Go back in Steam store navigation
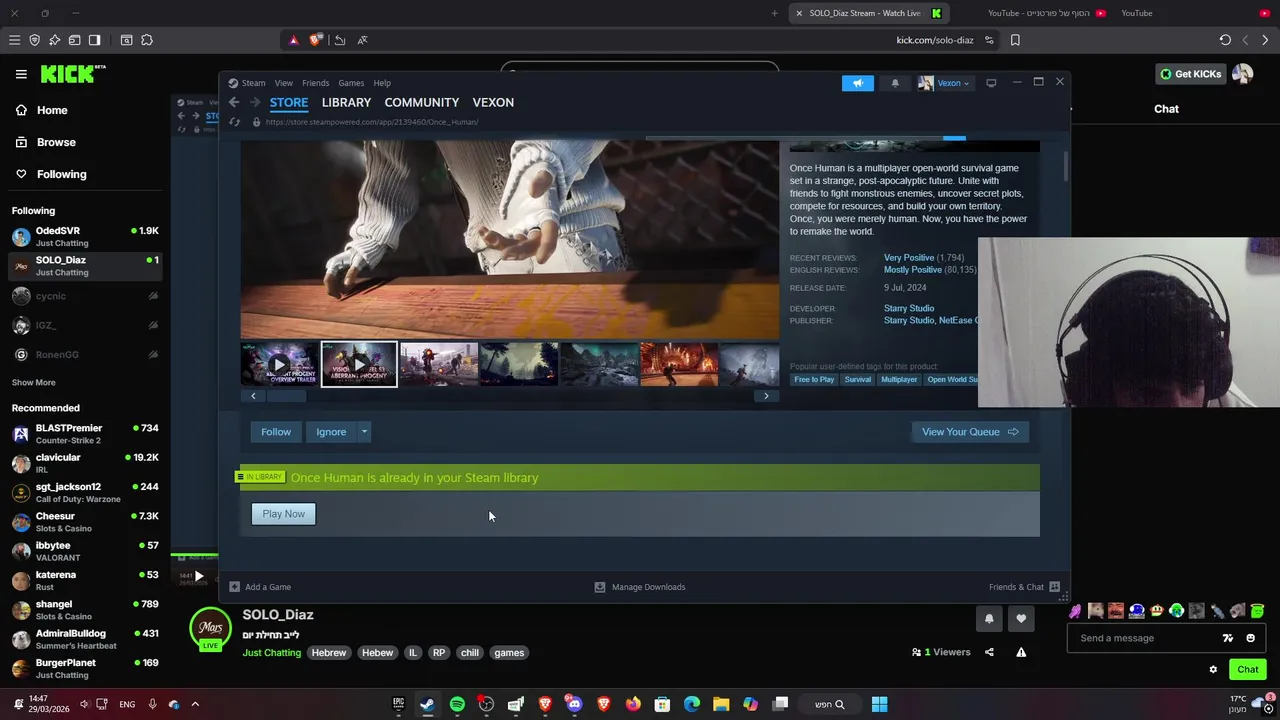This screenshot has height=720, width=1280. point(233,102)
